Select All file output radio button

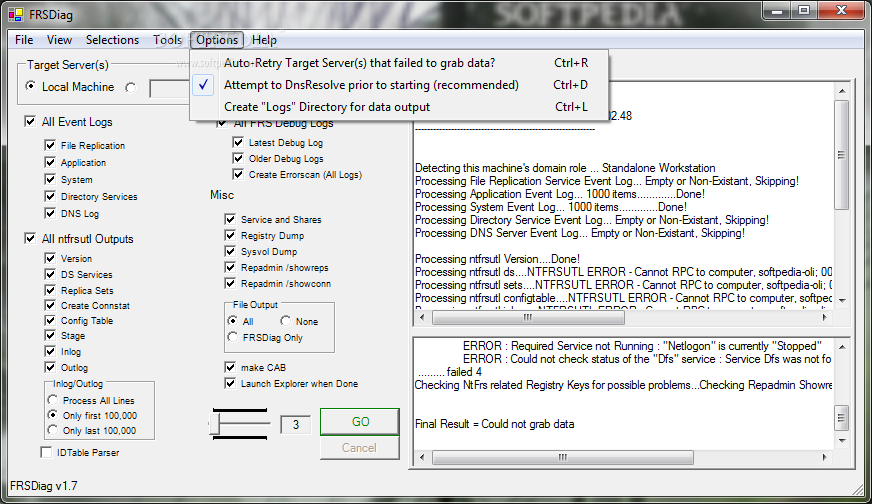pos(233,321)
